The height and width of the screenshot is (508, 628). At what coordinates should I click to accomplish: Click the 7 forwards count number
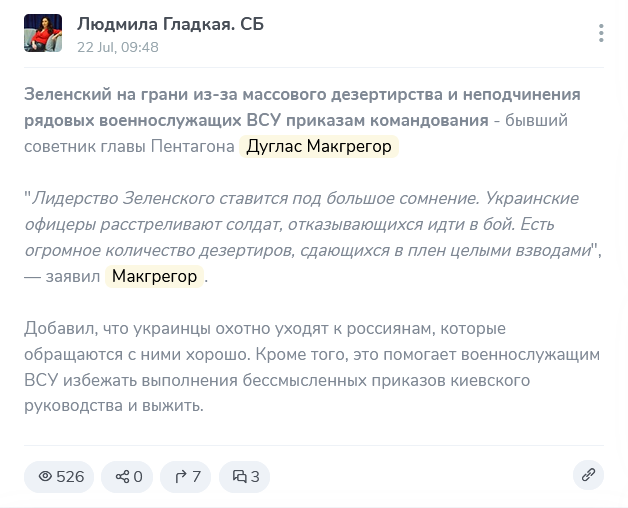tap(196, 477)
